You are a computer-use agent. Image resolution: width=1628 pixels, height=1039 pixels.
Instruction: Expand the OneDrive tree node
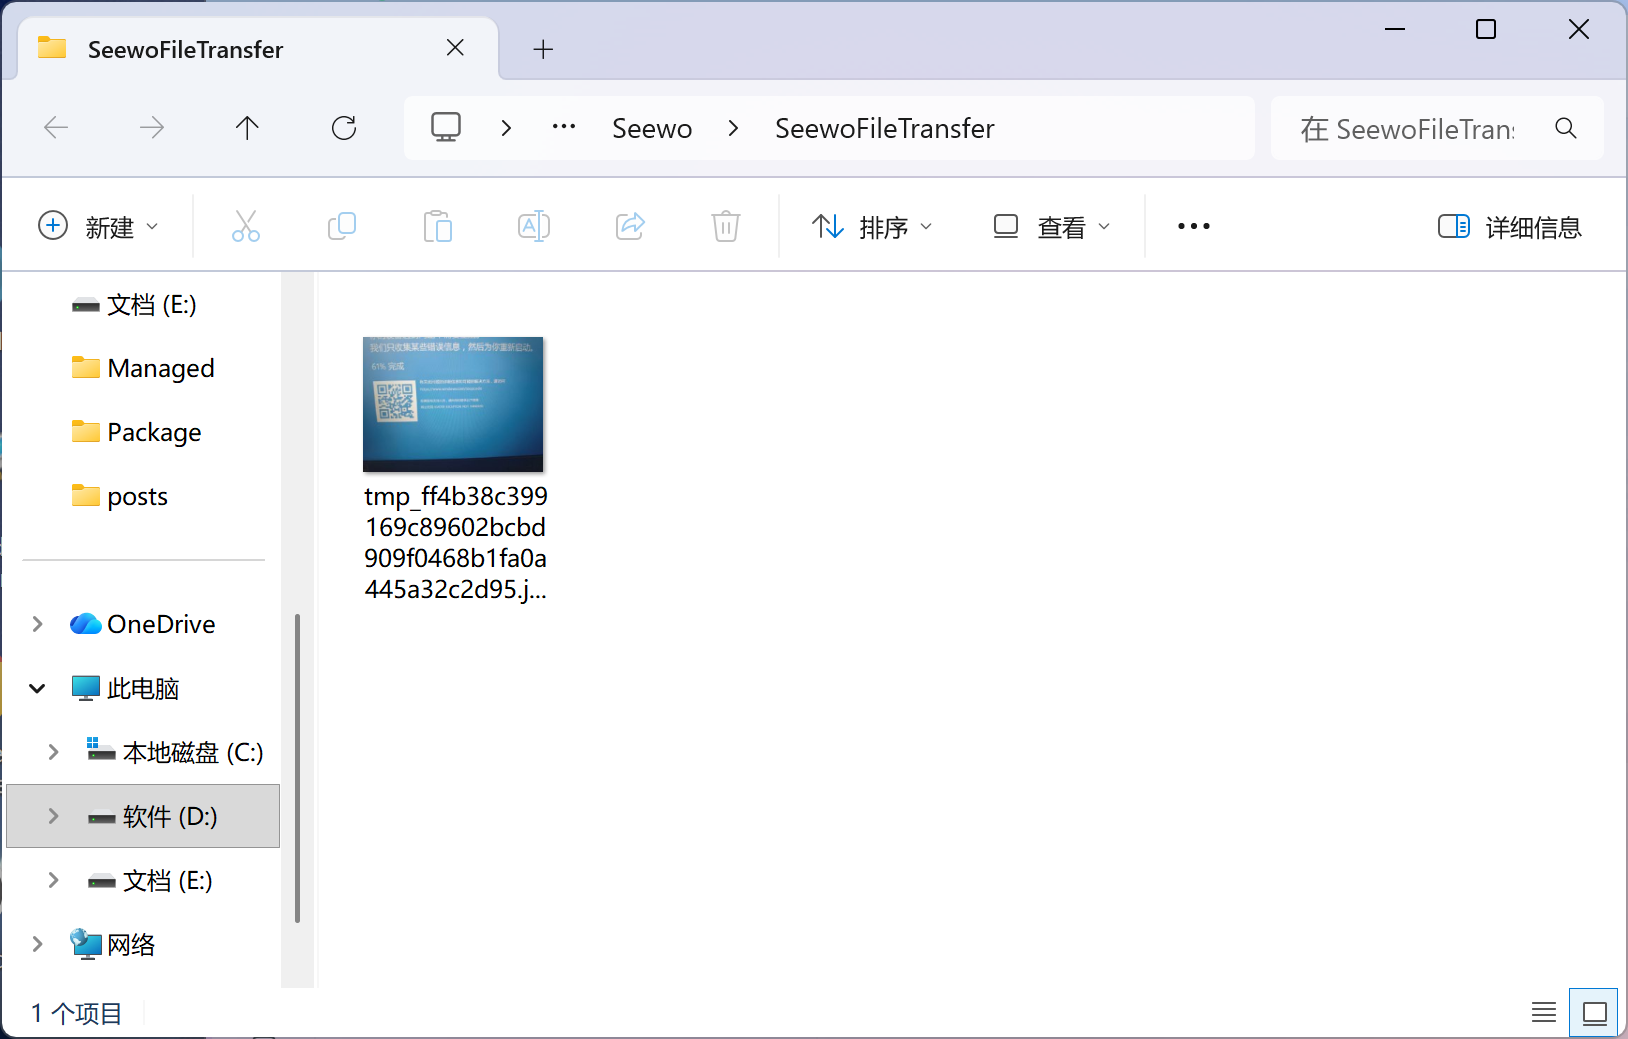tap(38, 624)
